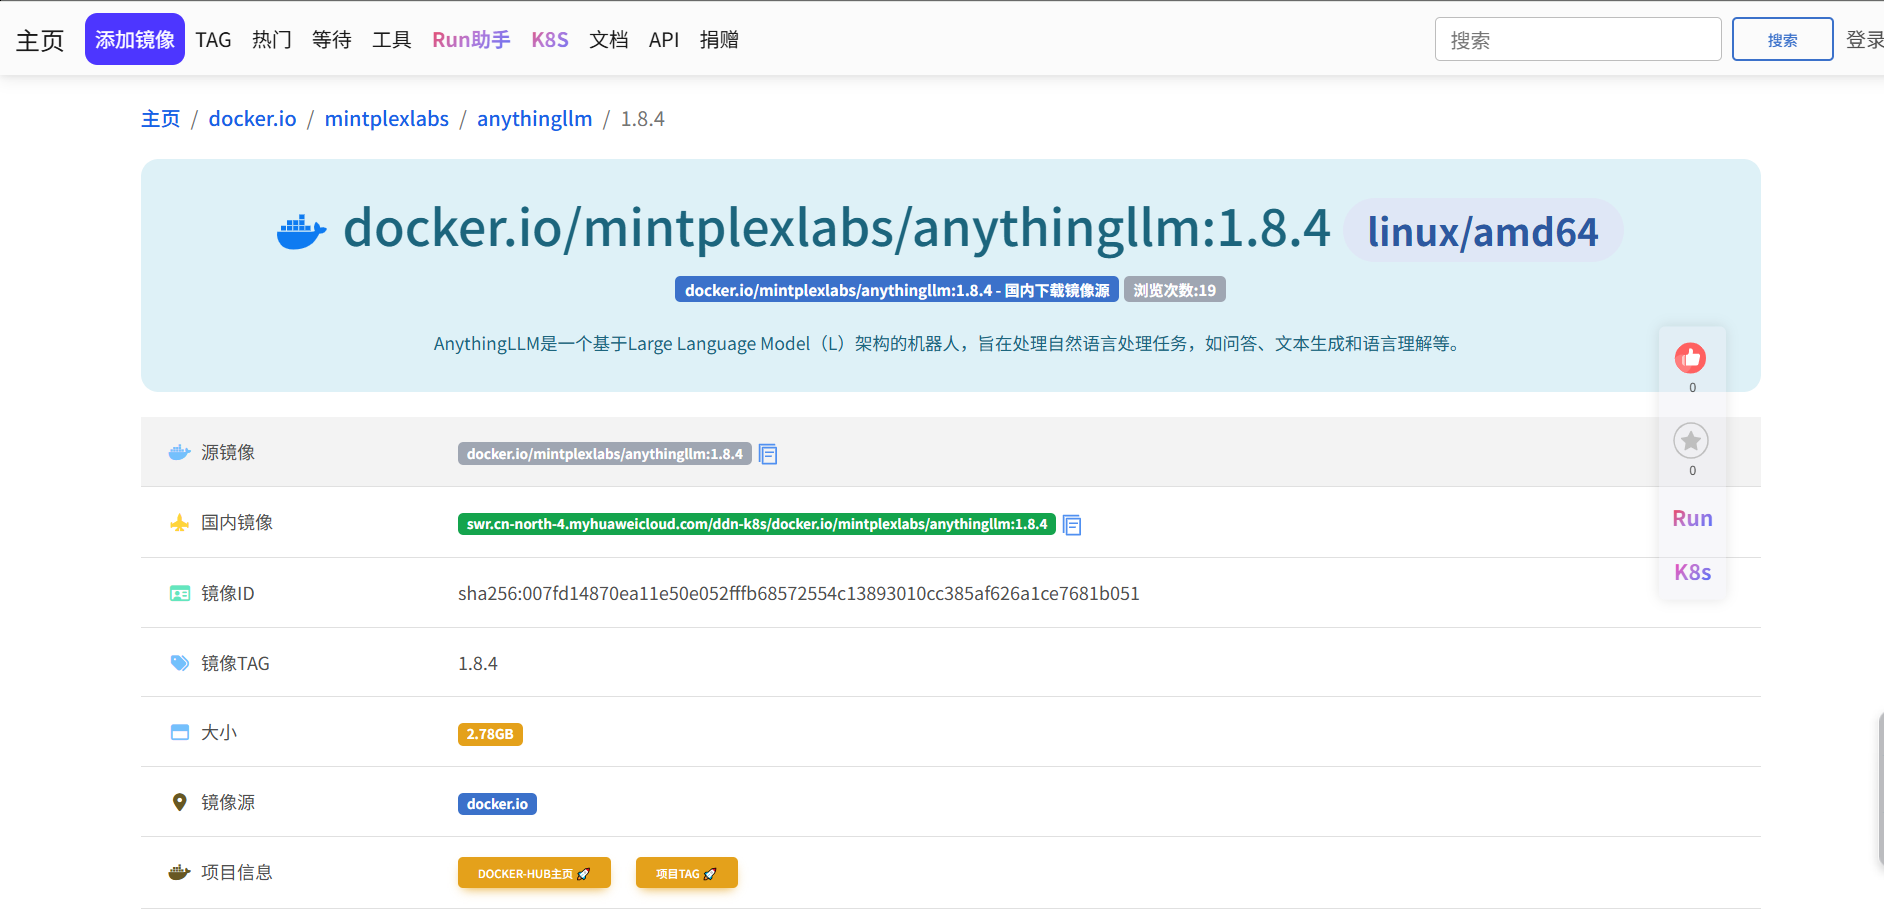Copy the source image name icon

pos(768,454)
